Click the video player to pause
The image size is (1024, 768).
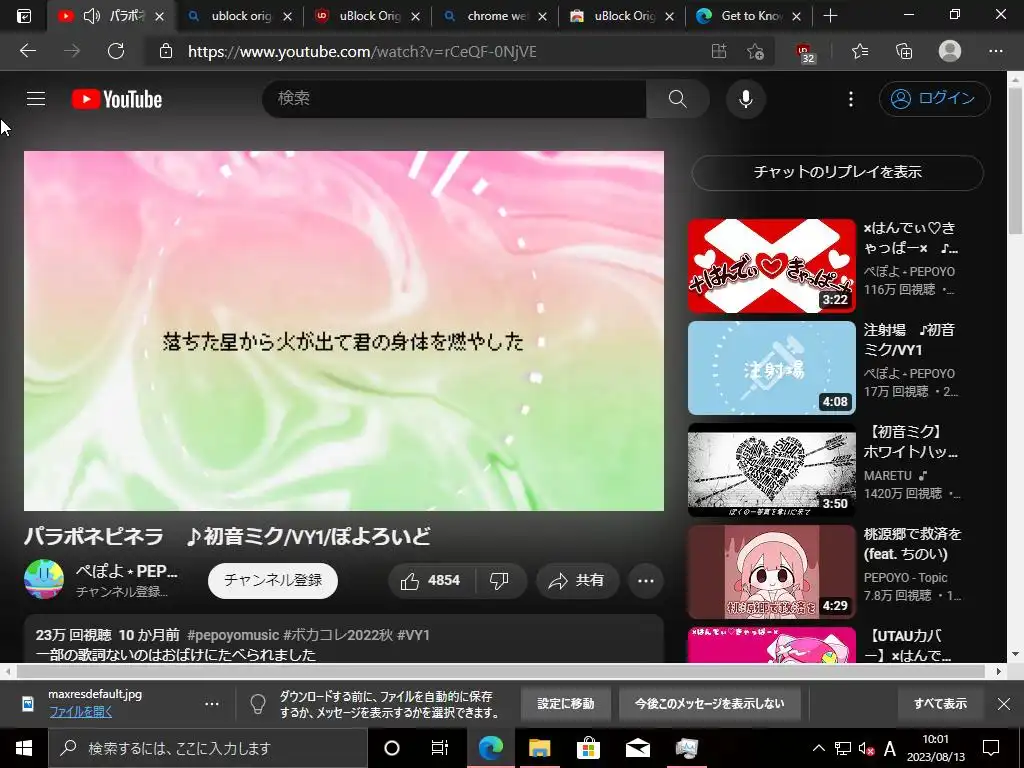[x=344, y=330]
